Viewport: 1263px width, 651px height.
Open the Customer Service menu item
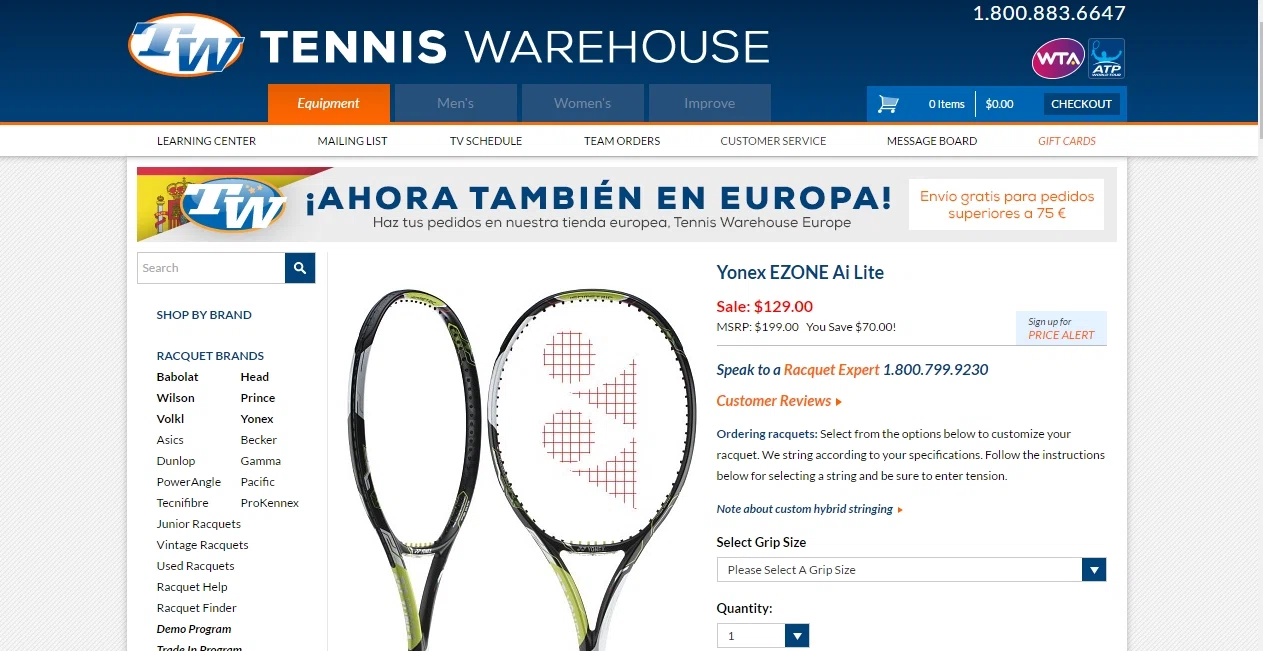pos(773,141)
